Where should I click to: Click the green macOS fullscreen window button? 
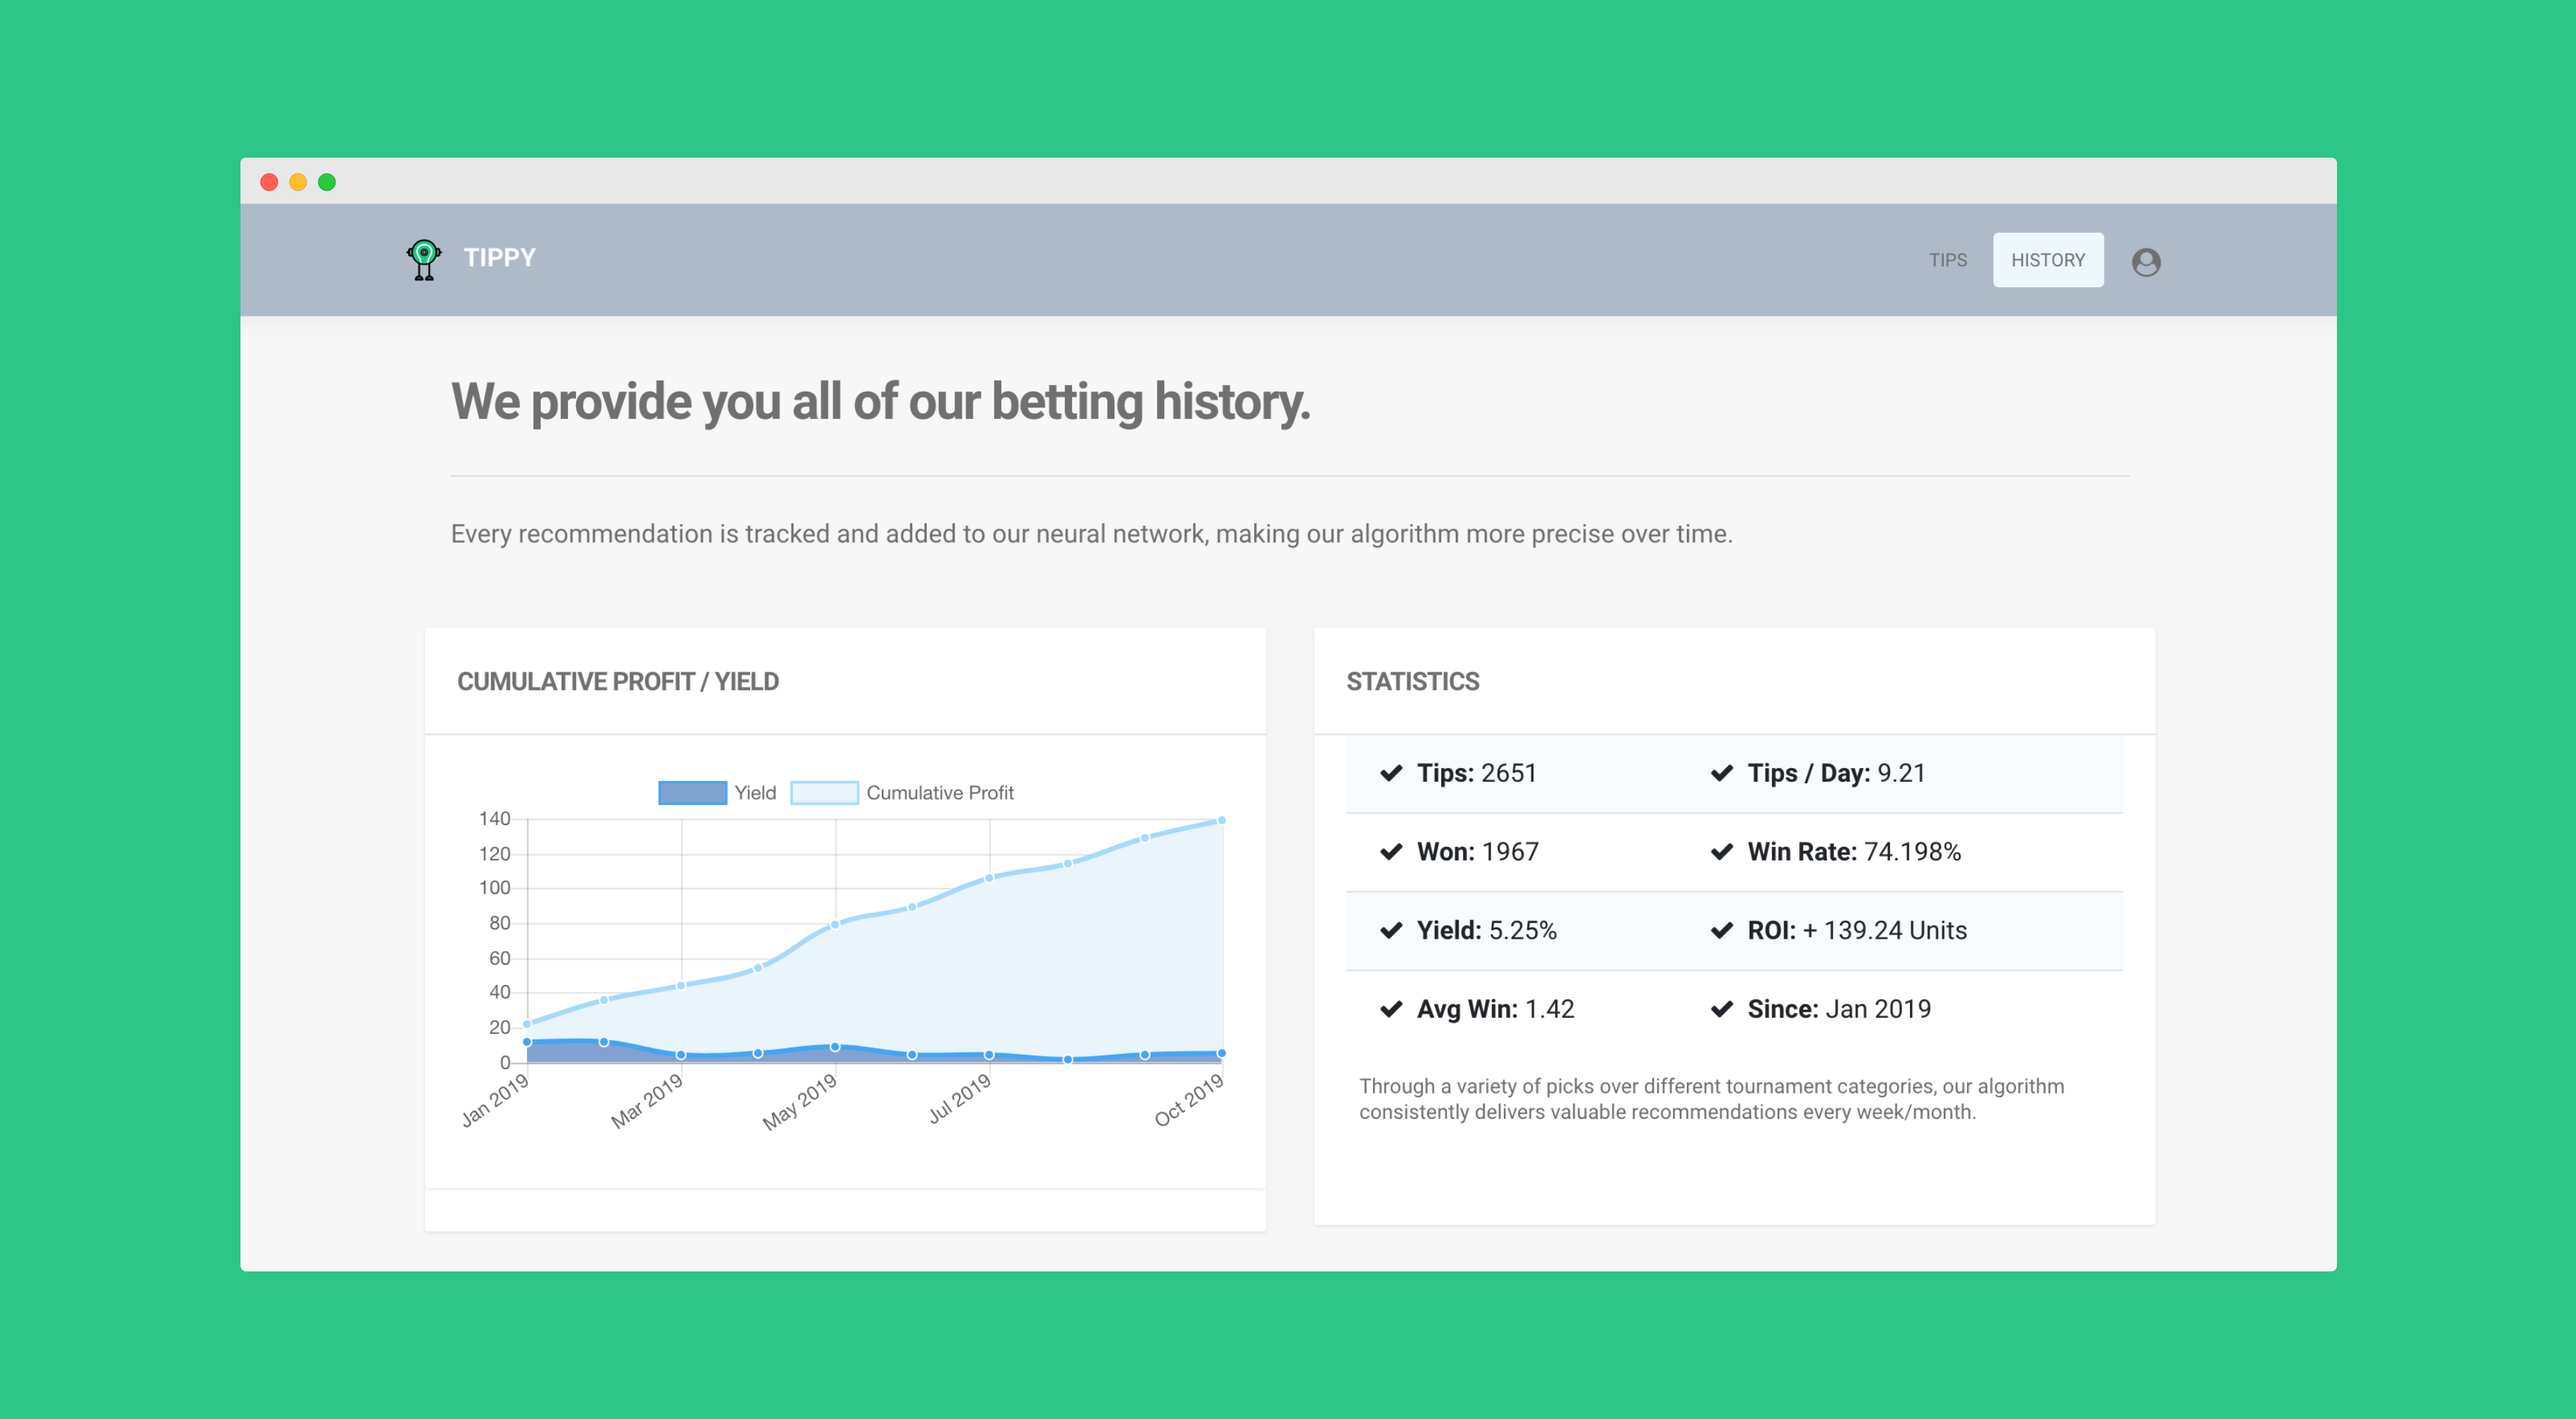click(327, 182)
